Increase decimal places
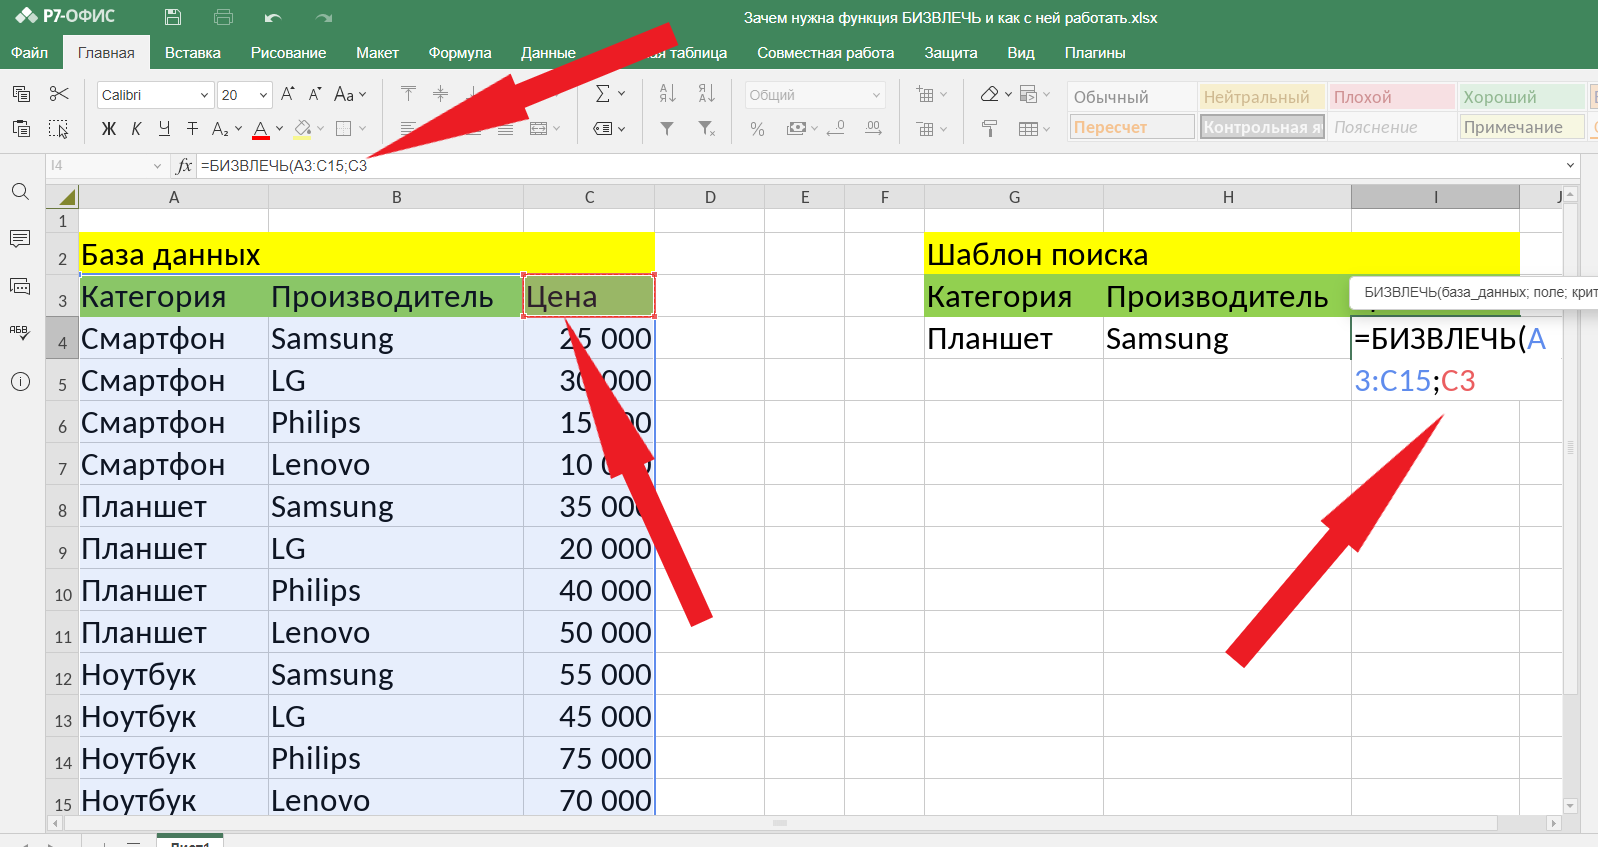The height and width of the screenshot is (847, 1598). [x=873, y=128]
